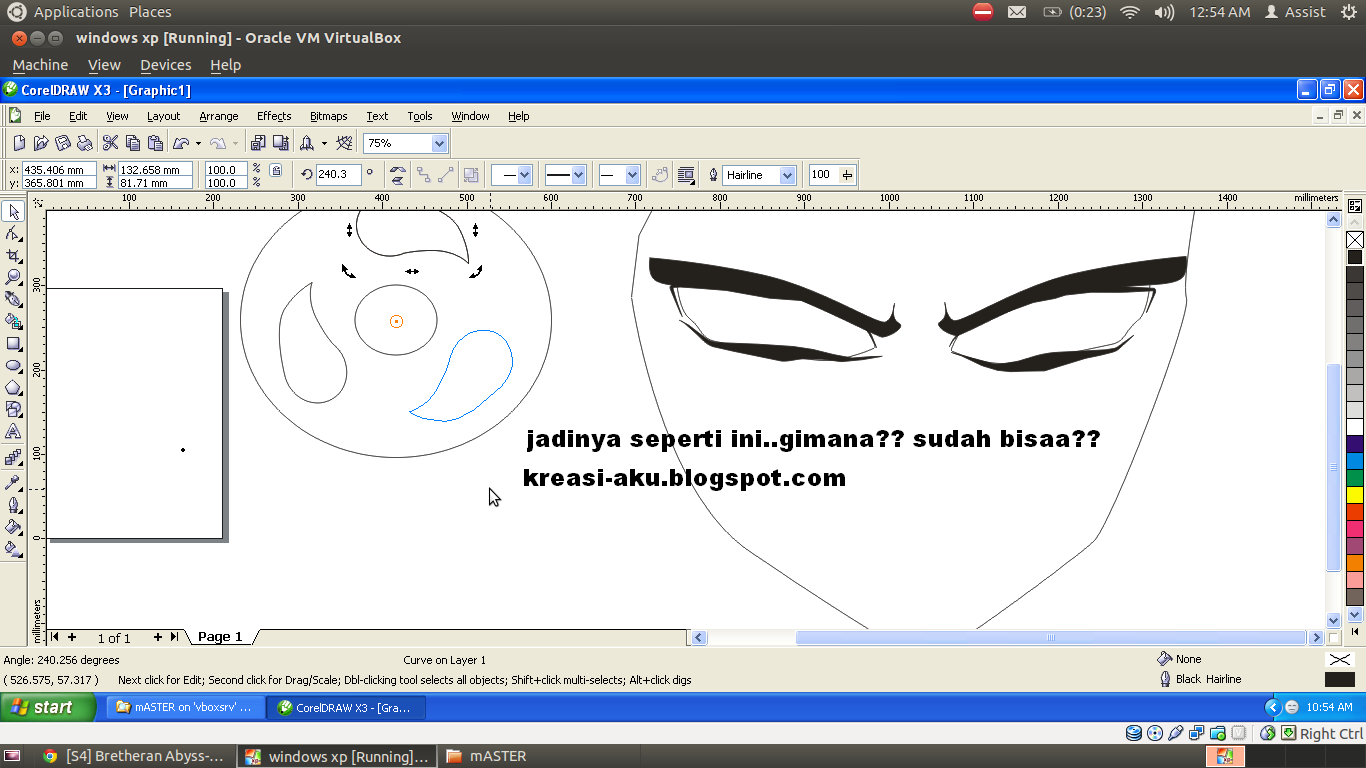Open the Hairline outline width dropdown

[787, 175]
